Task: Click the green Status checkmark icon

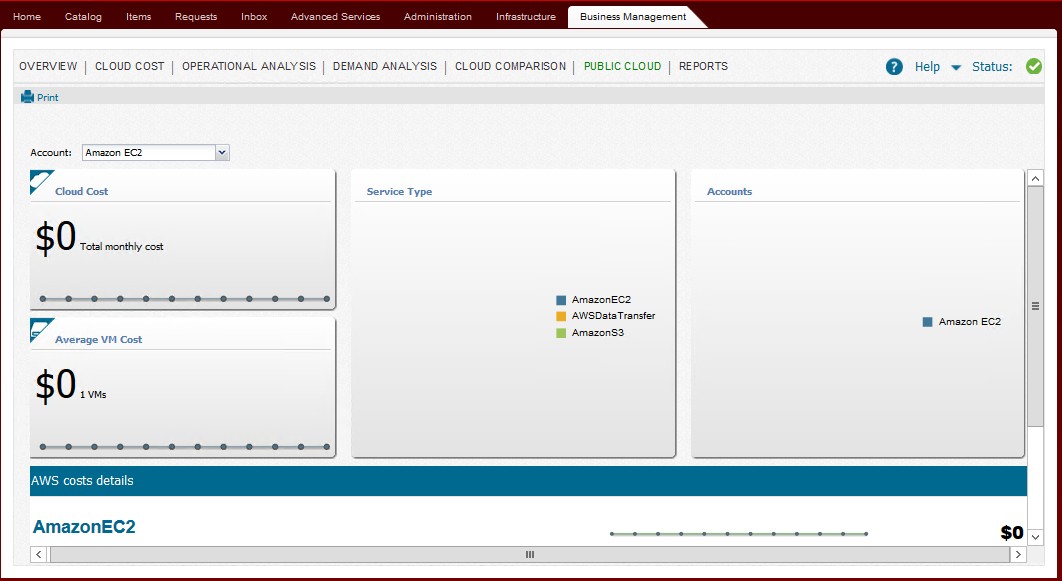Action: pos(1034,67)
